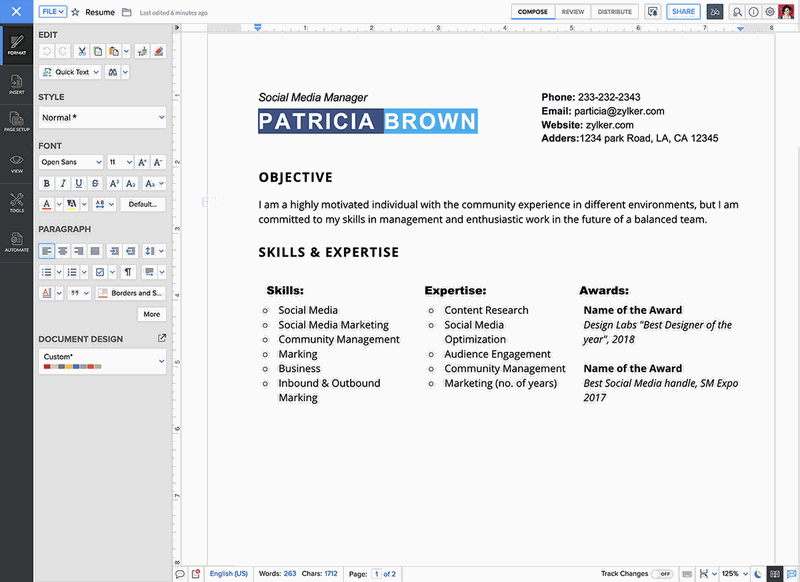800x582 pixels.
Task: Click the Share button
Action: click(683, 12)
